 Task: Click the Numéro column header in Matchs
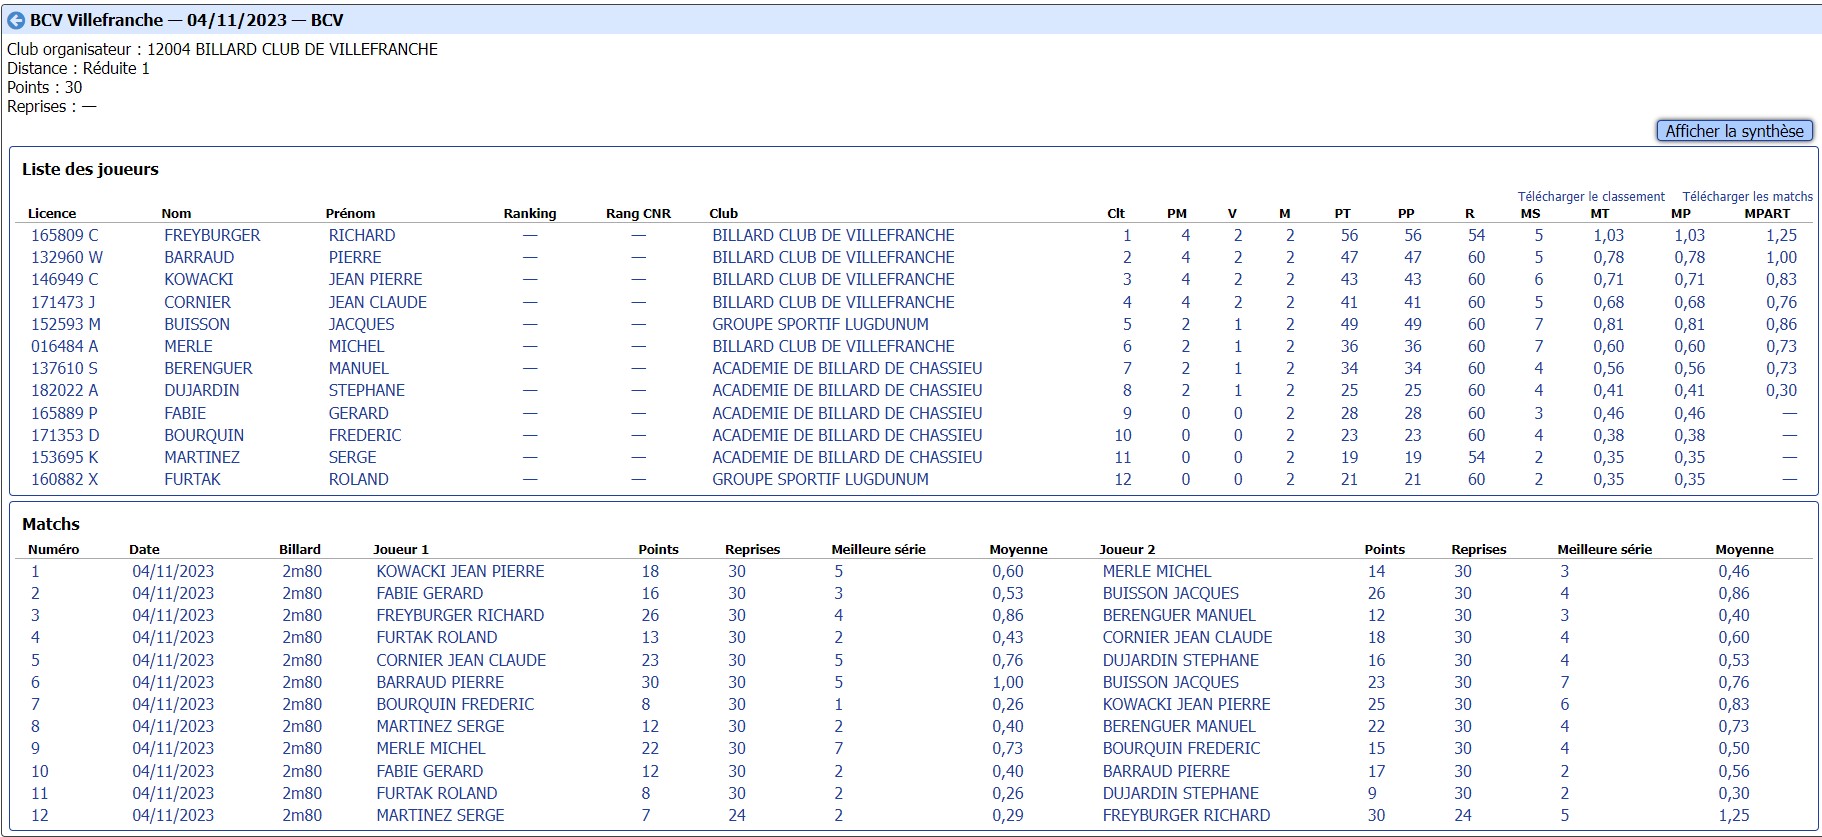tap(53, 549)
